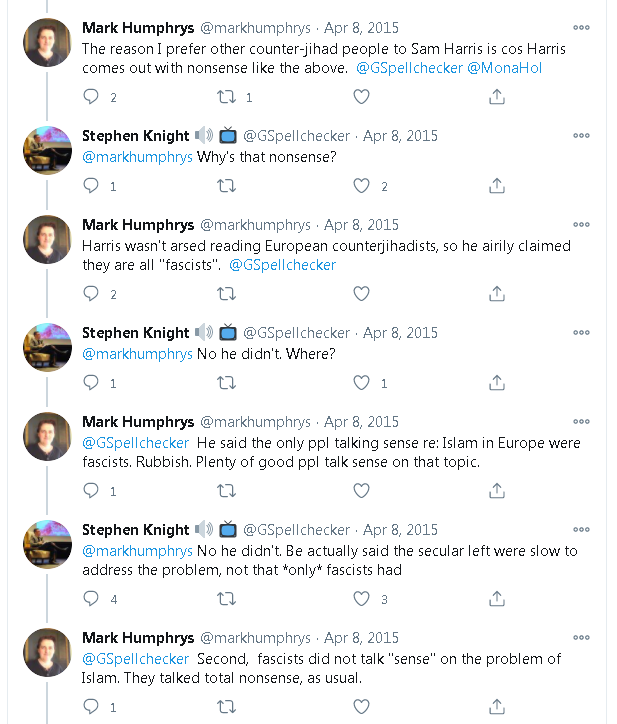617x724 pixels.
Task: Share the "Why's that nonsense?" tweet
Action: tap(497, 186)
